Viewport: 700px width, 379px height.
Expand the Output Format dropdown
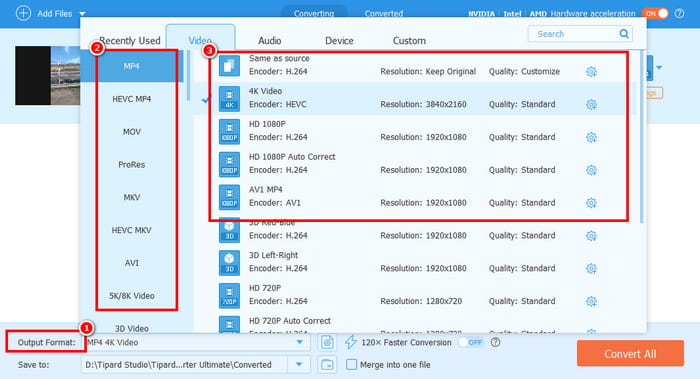click(300, 342)
